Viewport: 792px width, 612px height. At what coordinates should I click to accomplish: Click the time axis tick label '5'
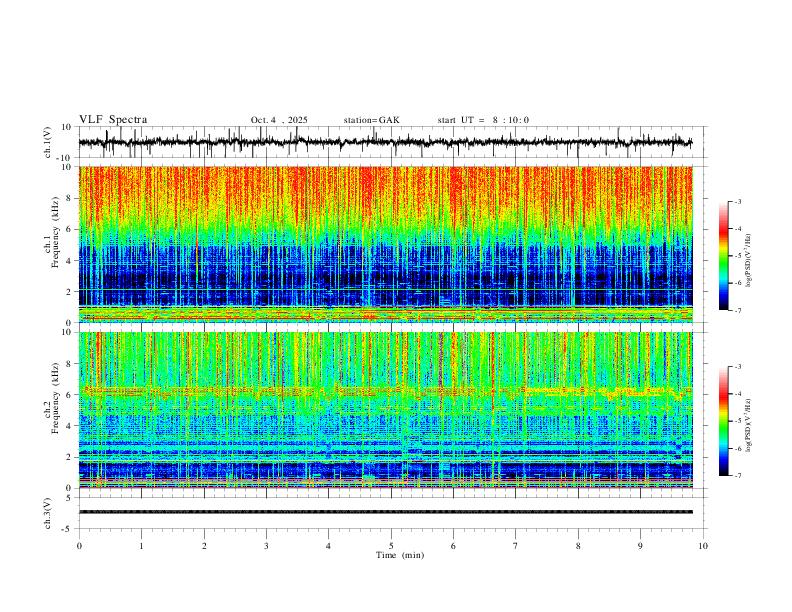click(x=391, y=546)
